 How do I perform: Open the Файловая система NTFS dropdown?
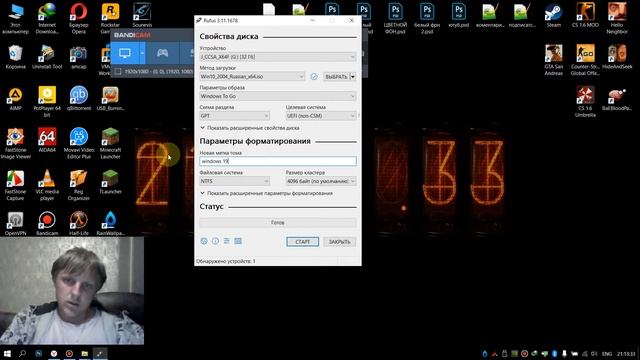click(x=235, y=181)
